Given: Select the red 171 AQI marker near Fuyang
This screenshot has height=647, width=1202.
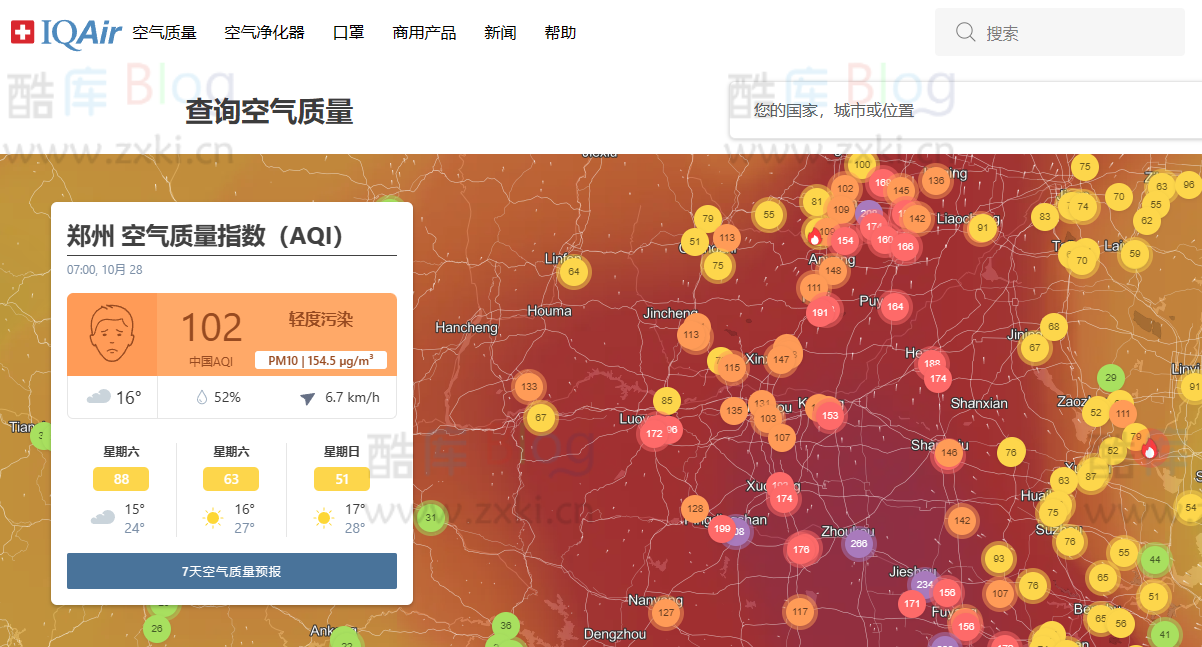Looking at the screenshot, I should click(x=911, y=603).
